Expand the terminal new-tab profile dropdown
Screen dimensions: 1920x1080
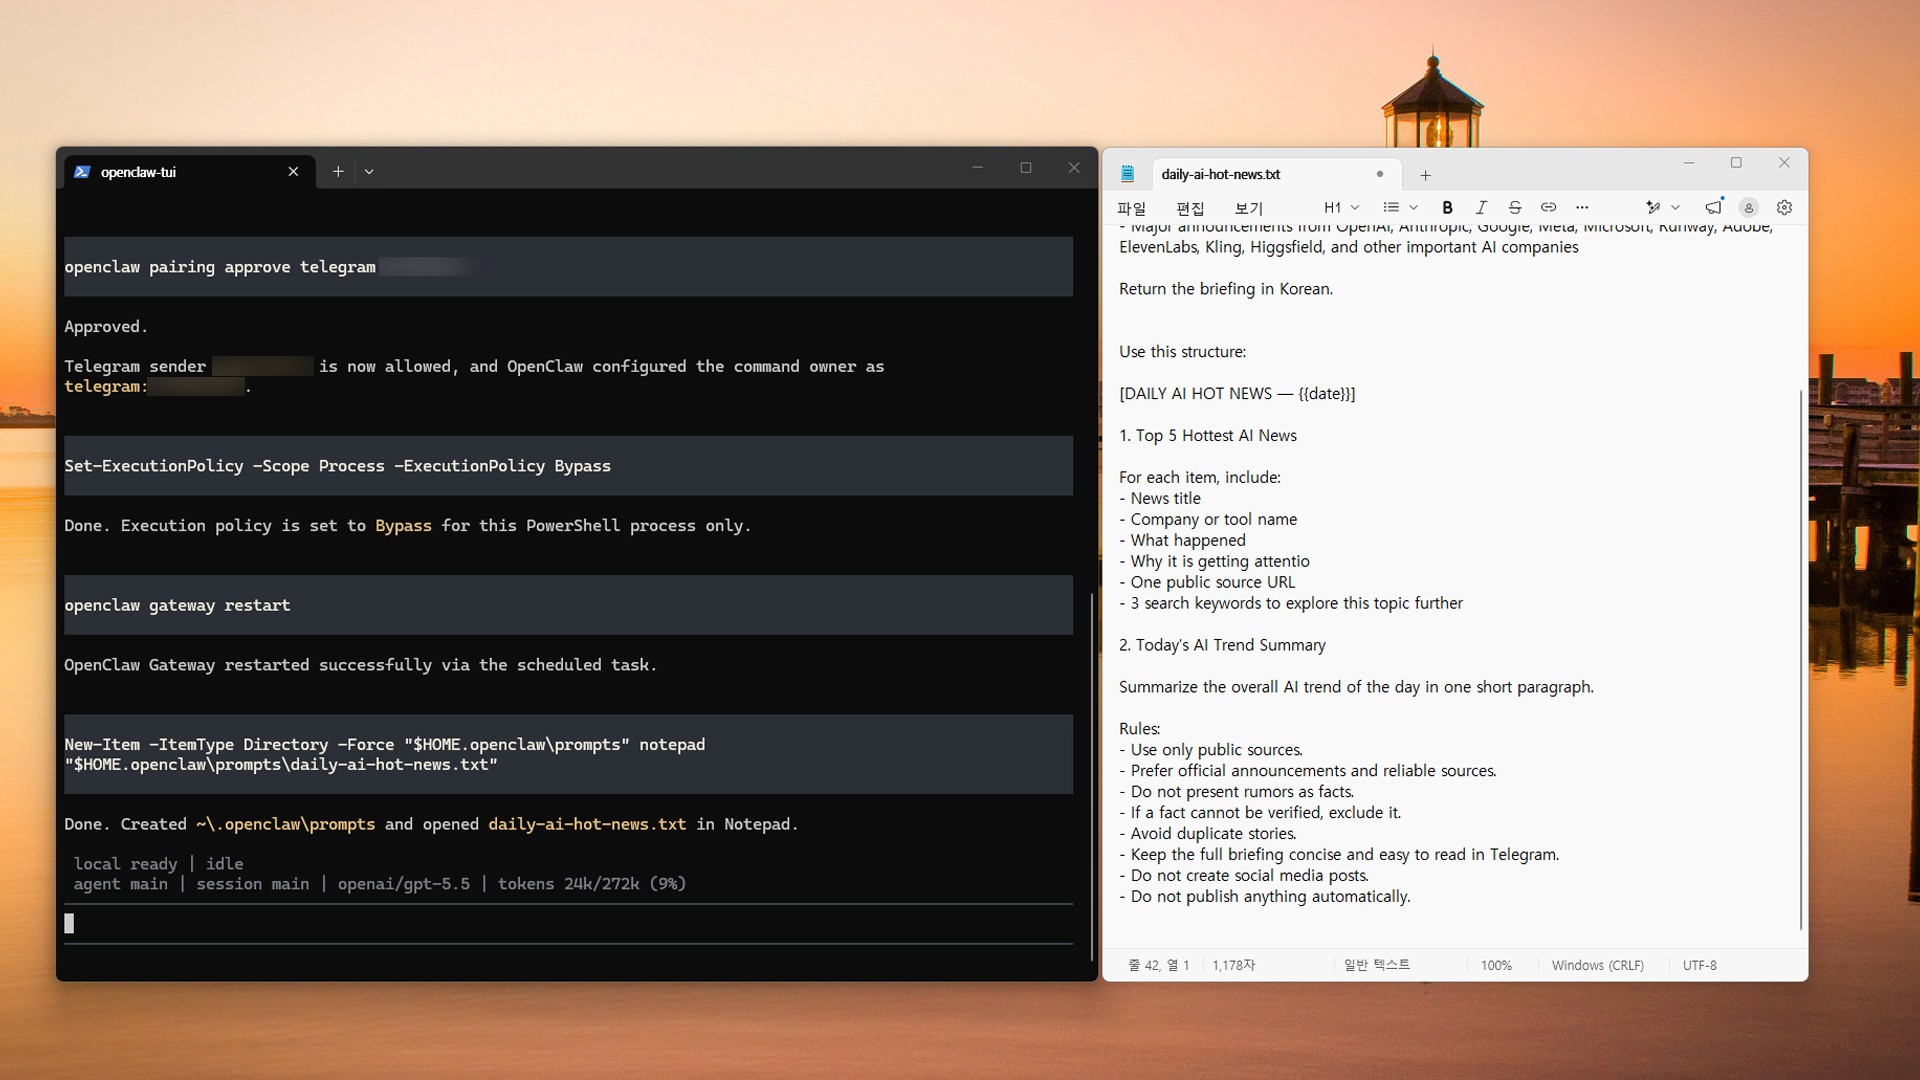point(369,172)
